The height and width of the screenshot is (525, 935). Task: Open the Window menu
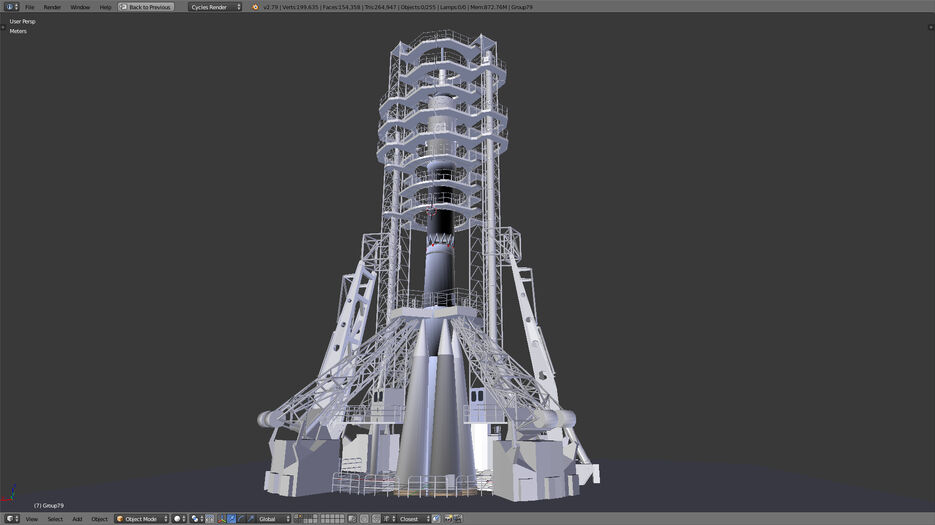pyautogui.click(x=80, y=7)
